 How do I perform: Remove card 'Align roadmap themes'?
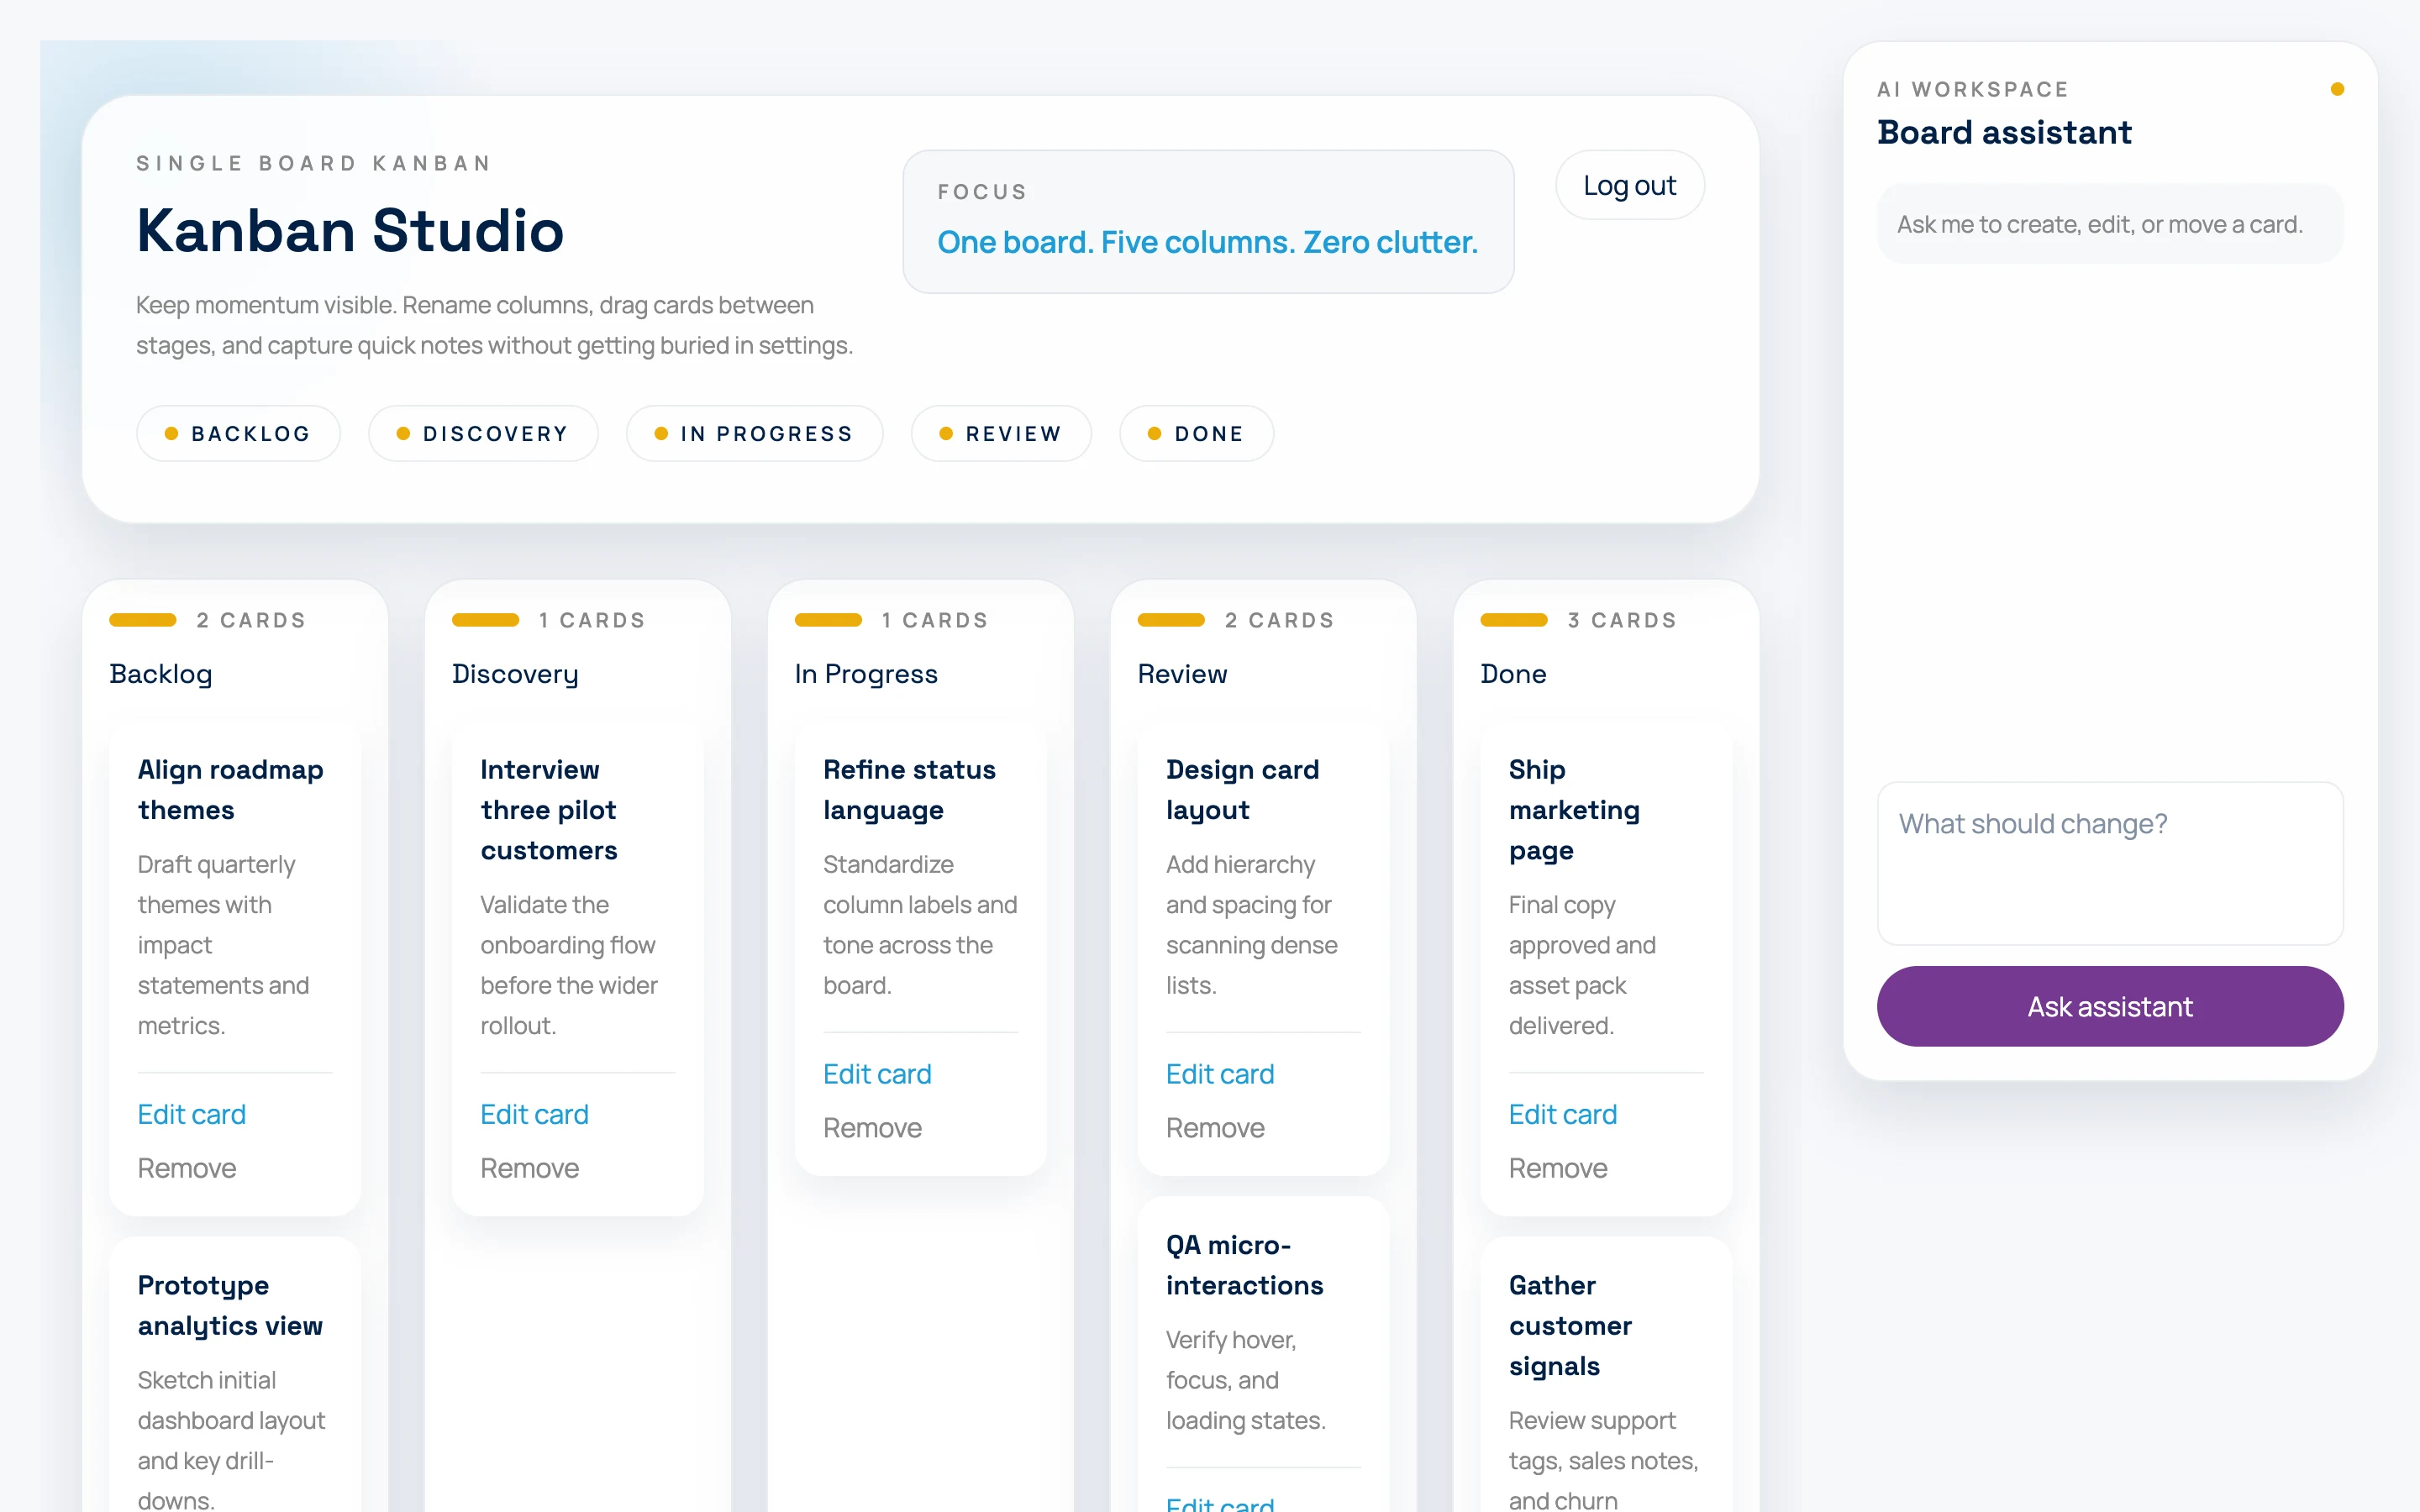187,1168
